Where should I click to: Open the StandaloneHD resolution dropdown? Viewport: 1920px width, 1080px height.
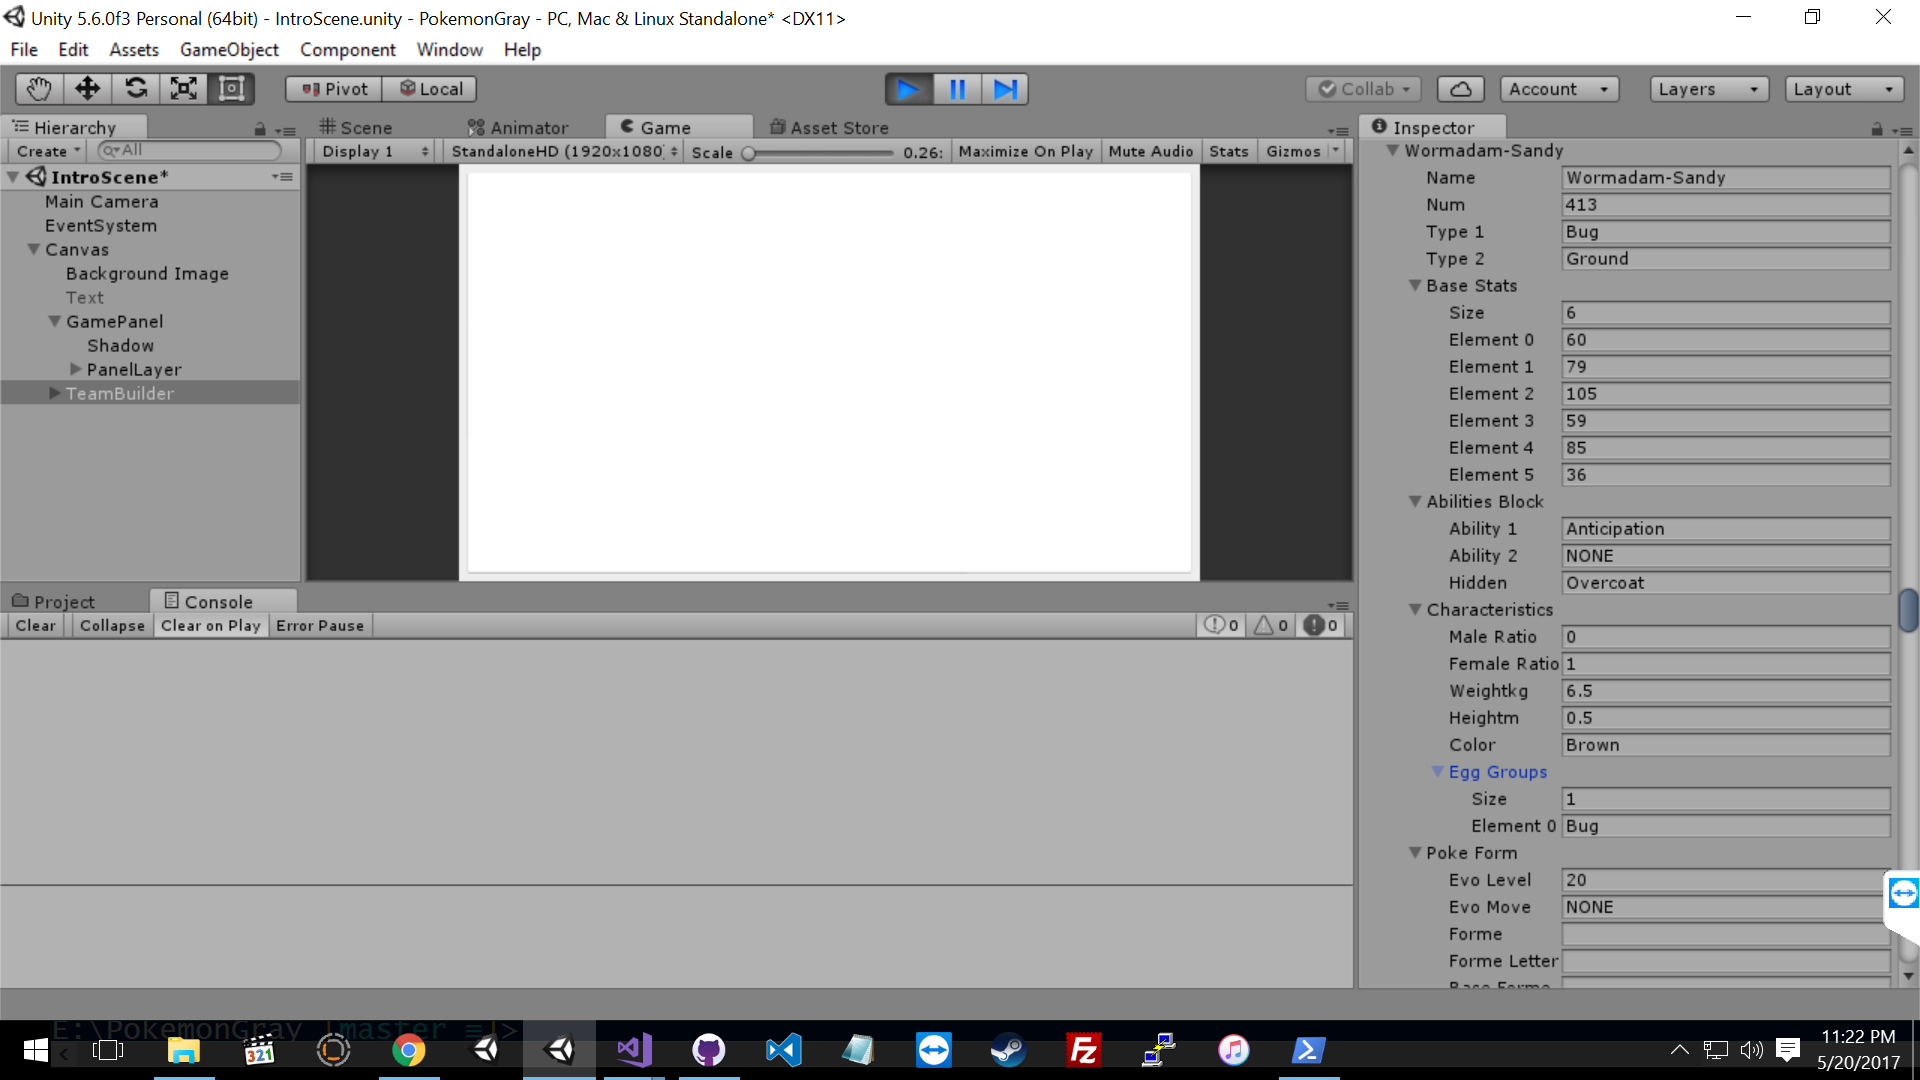point(564,151)
